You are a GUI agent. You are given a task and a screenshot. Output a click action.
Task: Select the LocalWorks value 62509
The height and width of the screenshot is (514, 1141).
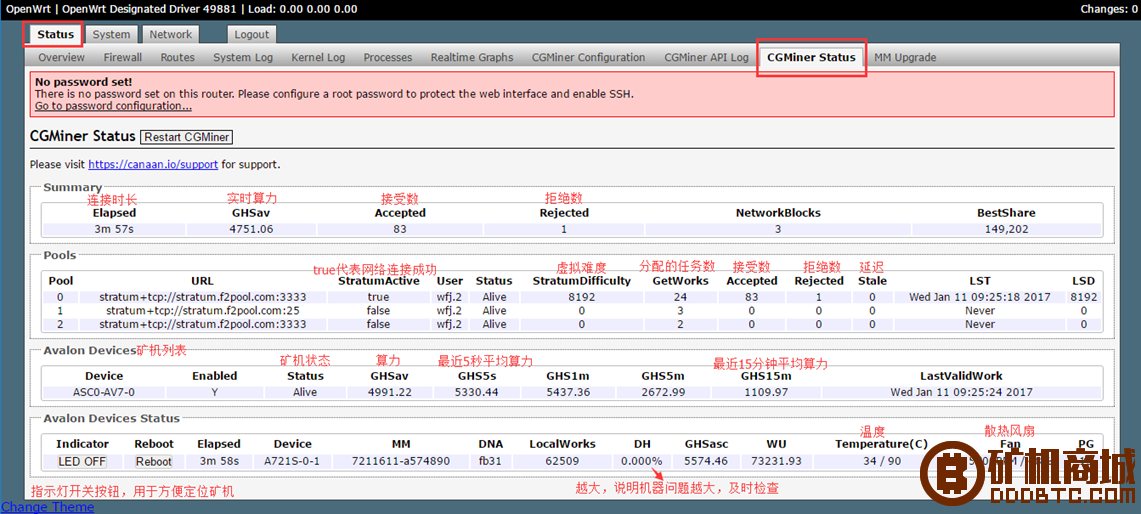[x=562, y=462]
